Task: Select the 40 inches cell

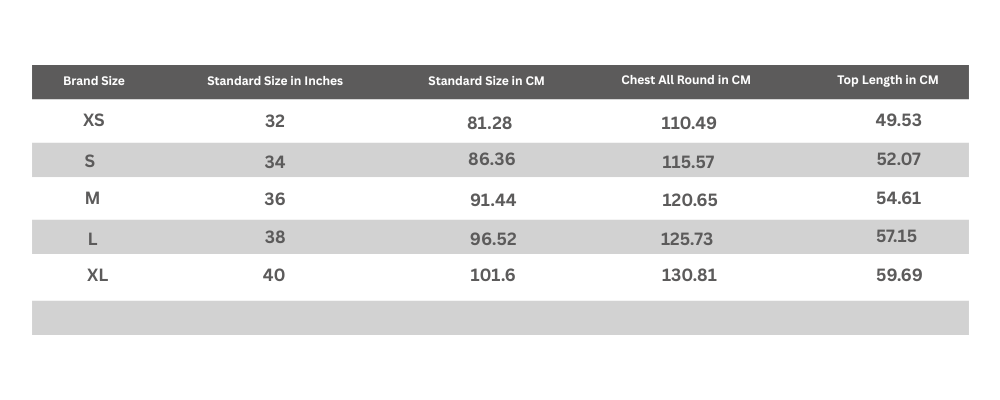Action: tap(274, 275)
